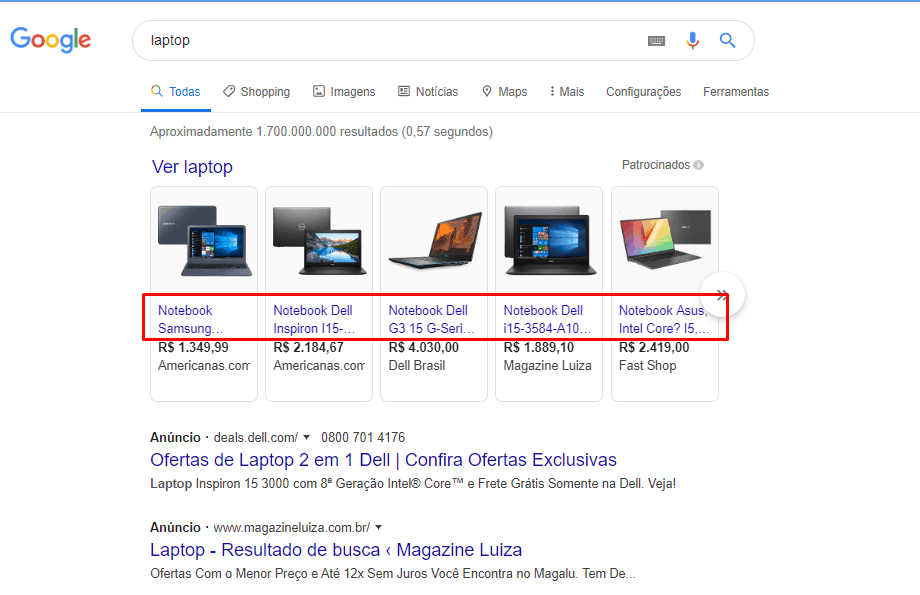Click the blue search magnifier button
Screen dimensions: 920x595
click(x=728, y=40)
